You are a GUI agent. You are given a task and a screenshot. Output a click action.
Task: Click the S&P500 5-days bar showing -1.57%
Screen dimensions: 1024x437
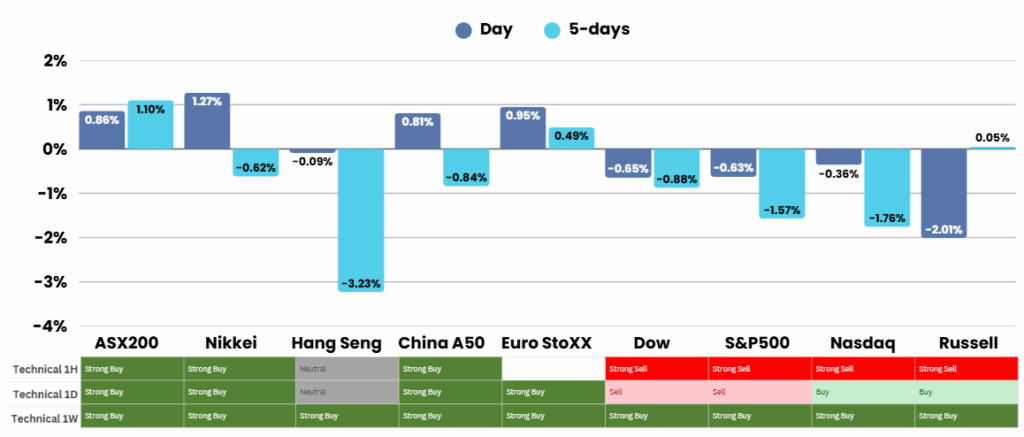click(x=782, y=183)
